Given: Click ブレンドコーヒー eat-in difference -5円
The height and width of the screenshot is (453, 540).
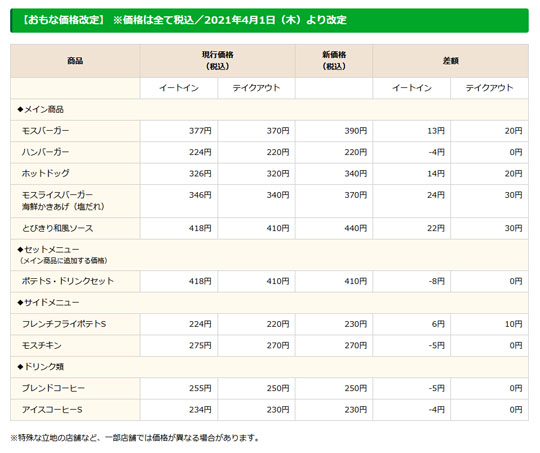Looking at the screenshot, I should point(437,388).
